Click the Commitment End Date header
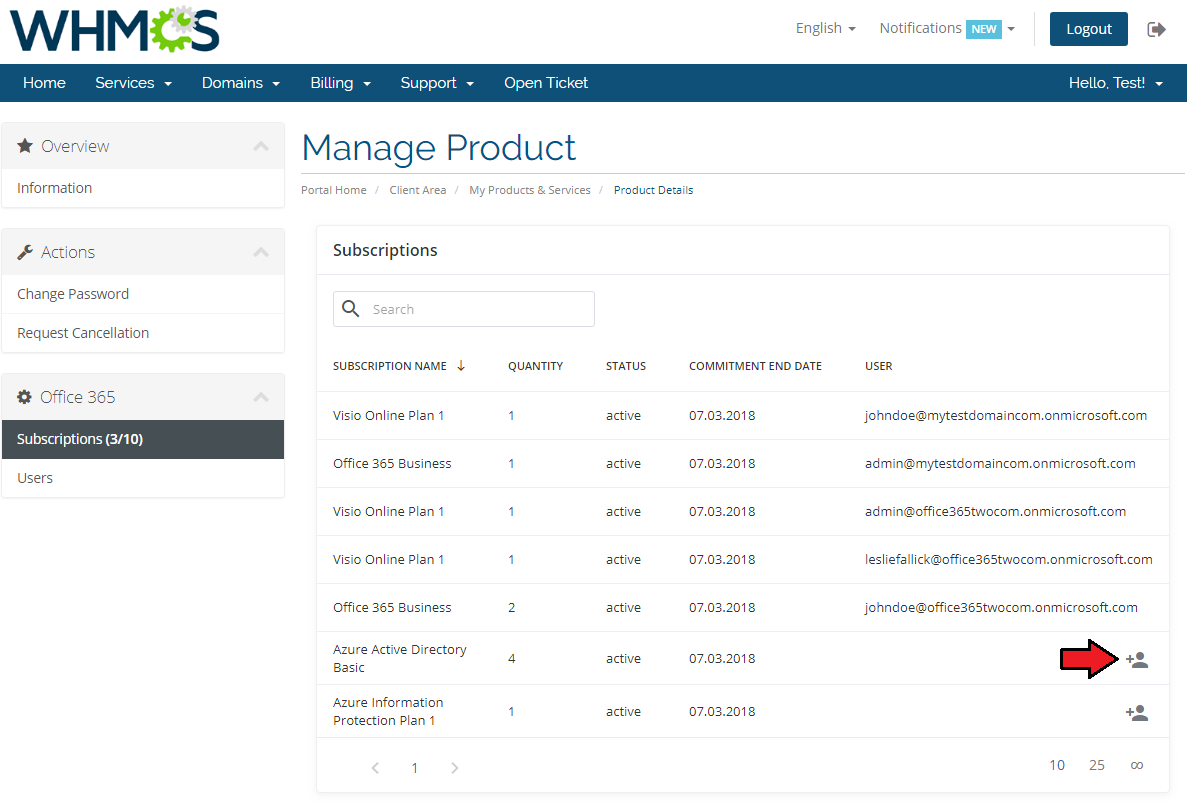Viewport: 1187px width, 809px height. tap(756, 366)
